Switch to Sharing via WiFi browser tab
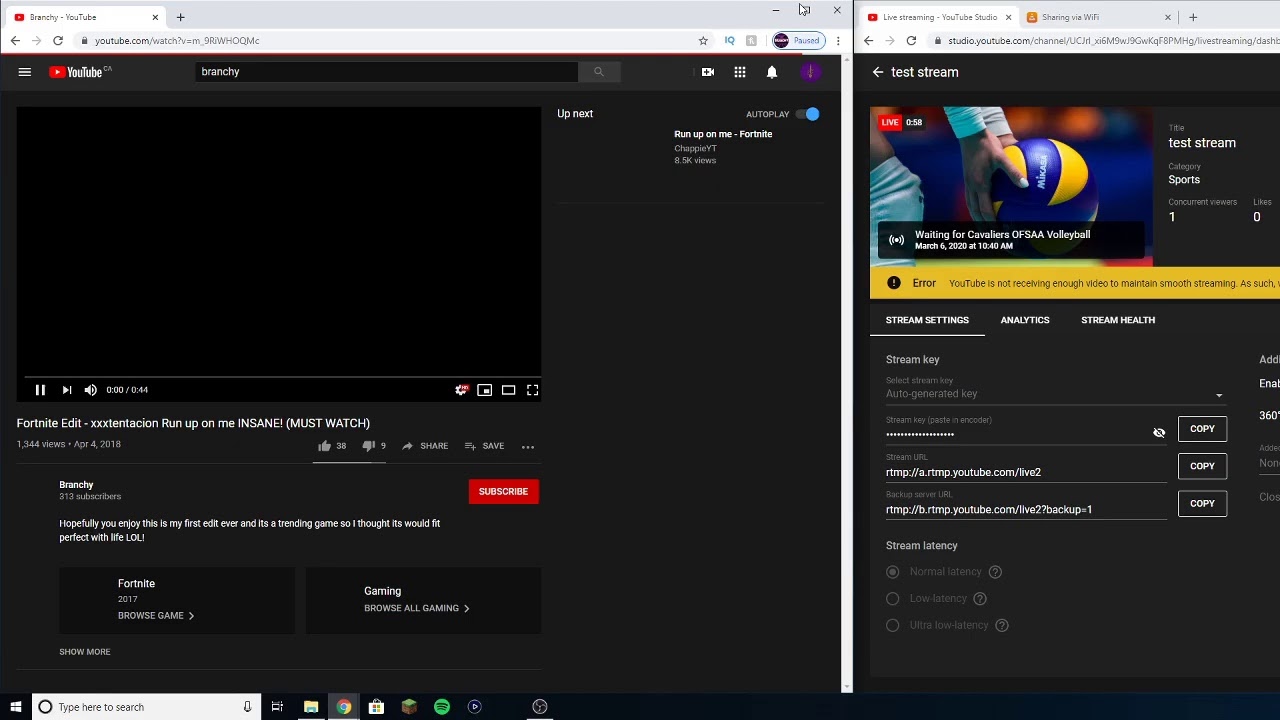The width and height of the screenshot is (1280, 720). tap(1098, 17)
